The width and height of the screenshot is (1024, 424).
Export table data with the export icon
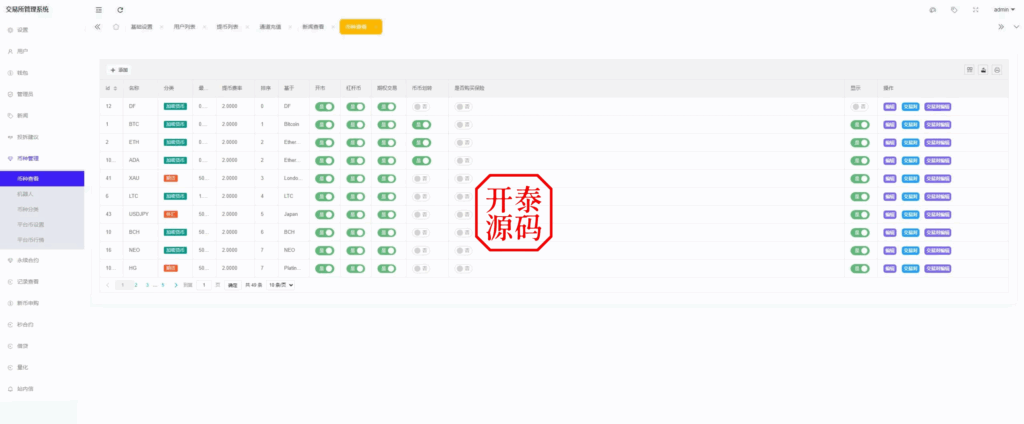983,70
